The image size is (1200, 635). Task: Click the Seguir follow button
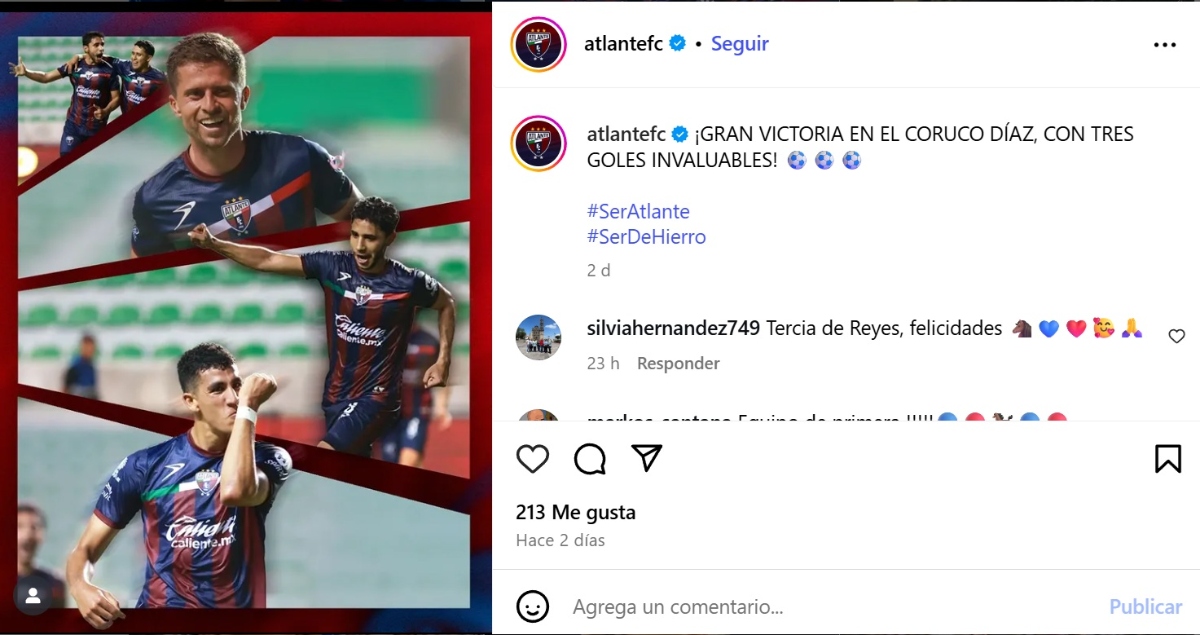click(x=740, y=44)
